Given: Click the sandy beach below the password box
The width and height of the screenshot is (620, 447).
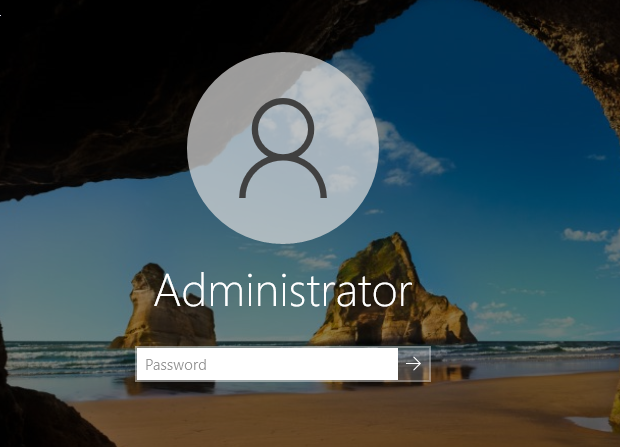Looking at the screenshot, I should (300, 410).
